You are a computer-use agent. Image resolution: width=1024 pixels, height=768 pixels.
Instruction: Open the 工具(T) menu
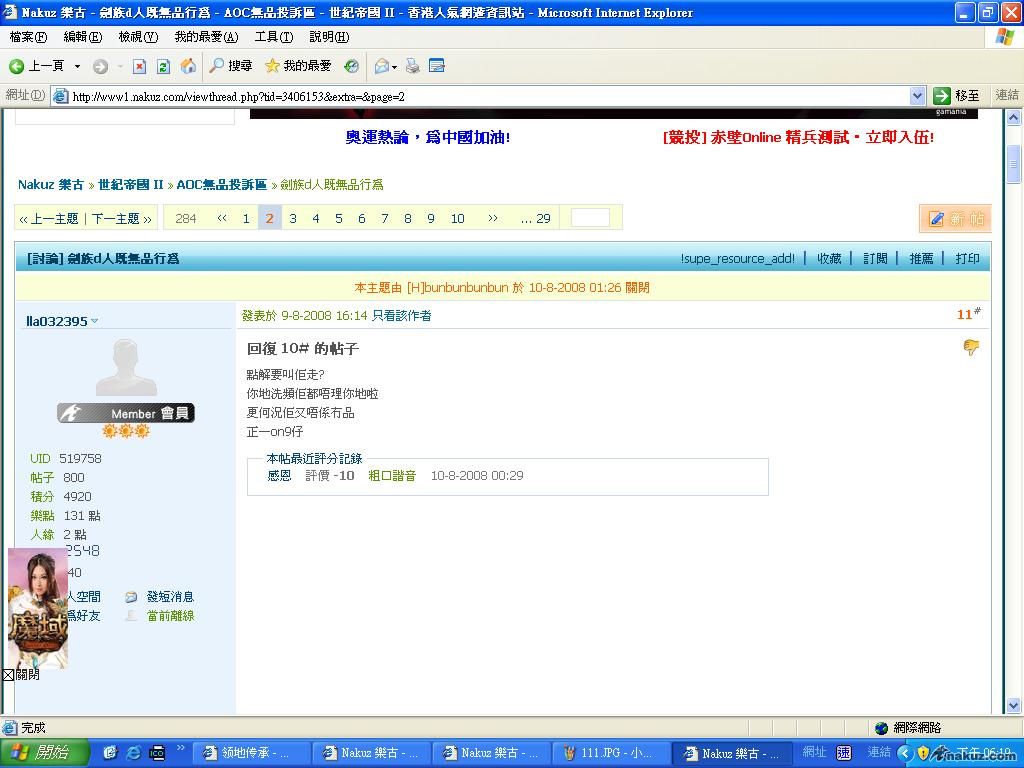point(274,37)
